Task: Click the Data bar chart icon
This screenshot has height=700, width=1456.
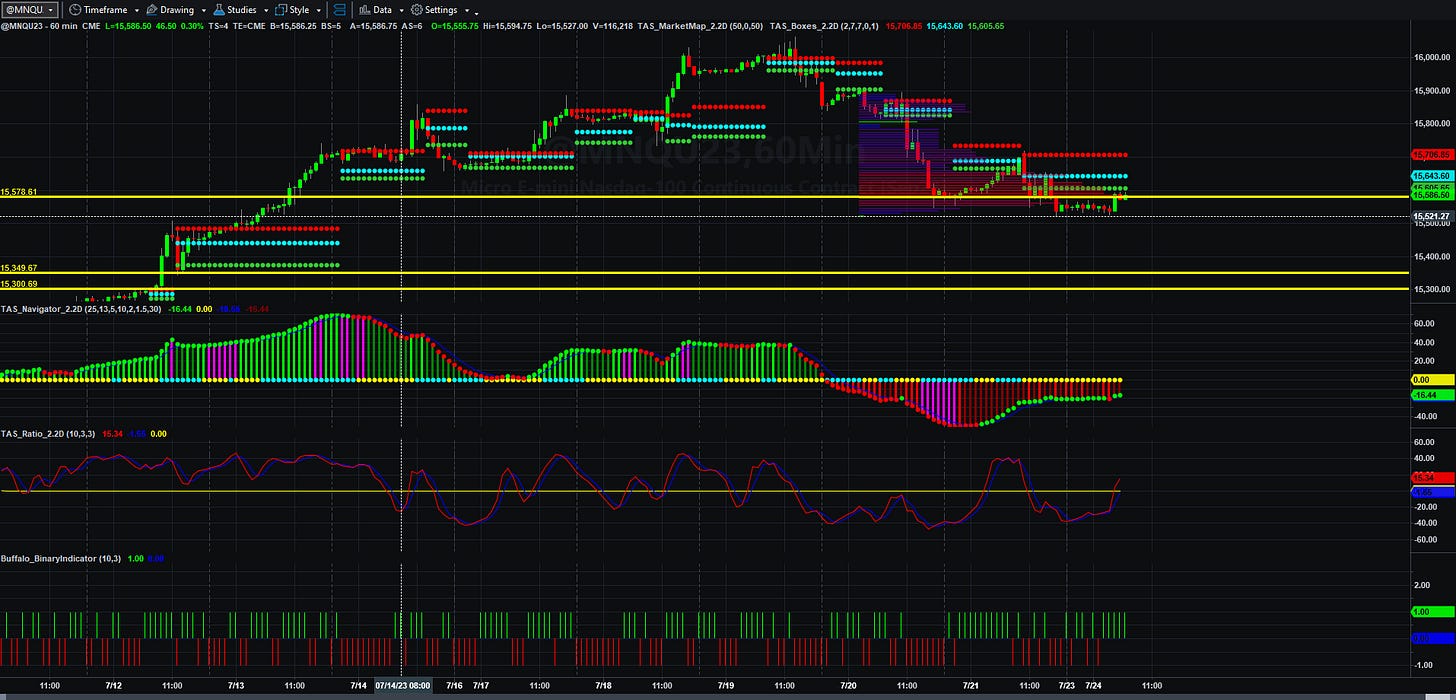Action: 364,10
